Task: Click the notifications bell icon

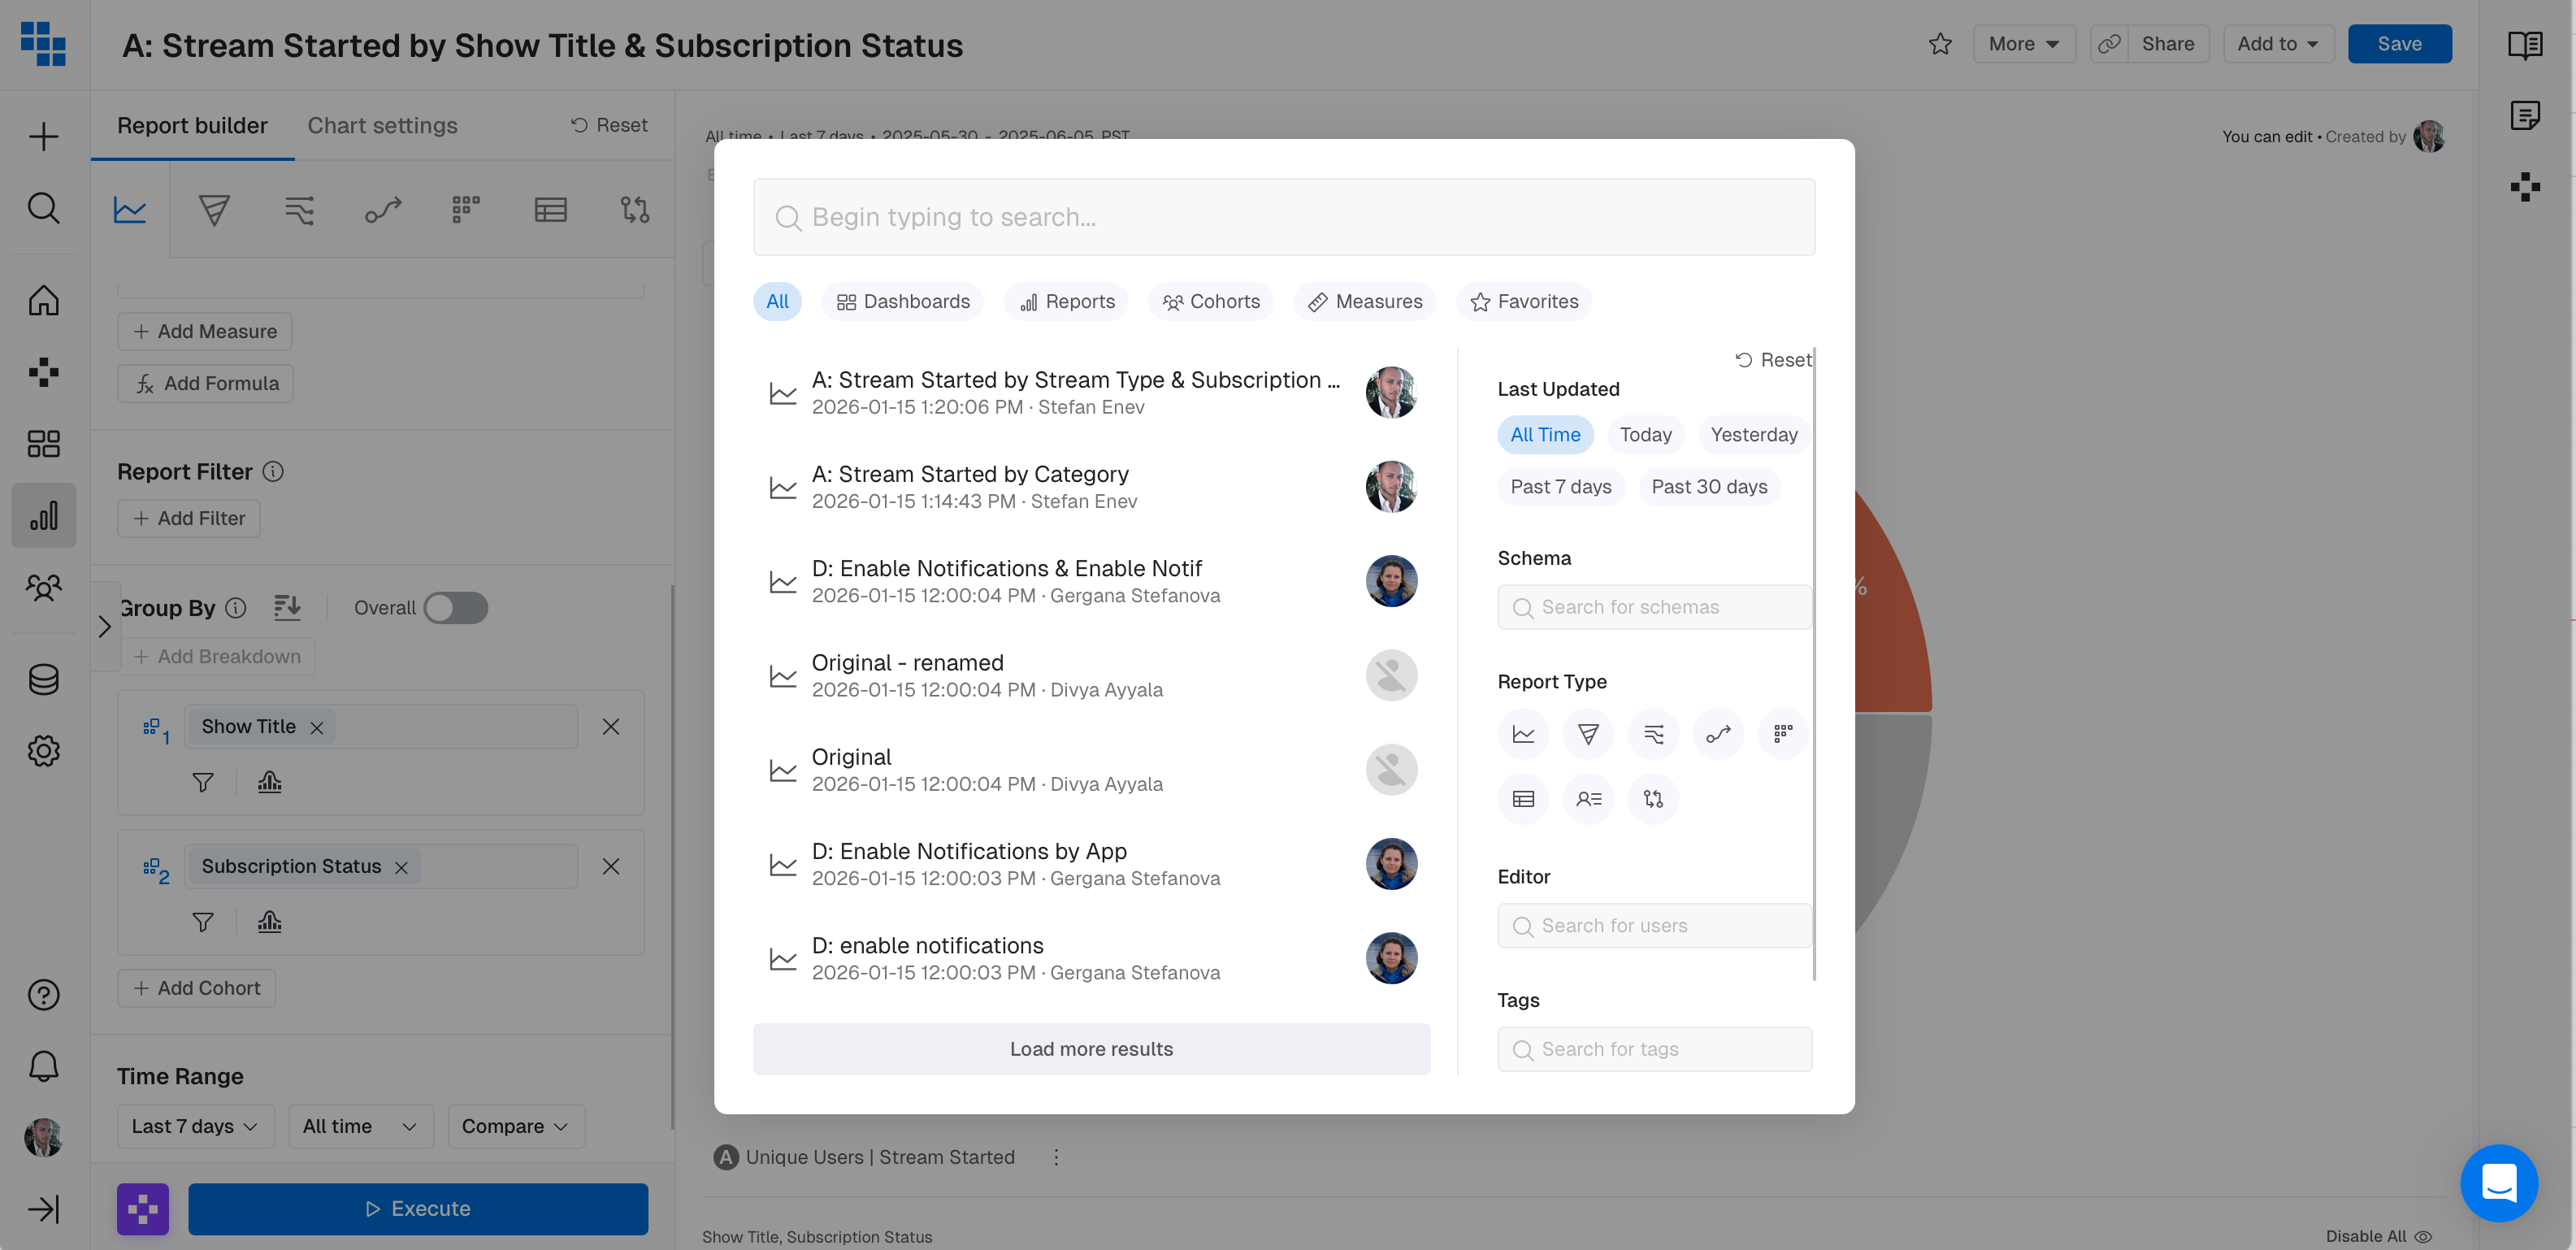Action: [x=43, y=1065]
